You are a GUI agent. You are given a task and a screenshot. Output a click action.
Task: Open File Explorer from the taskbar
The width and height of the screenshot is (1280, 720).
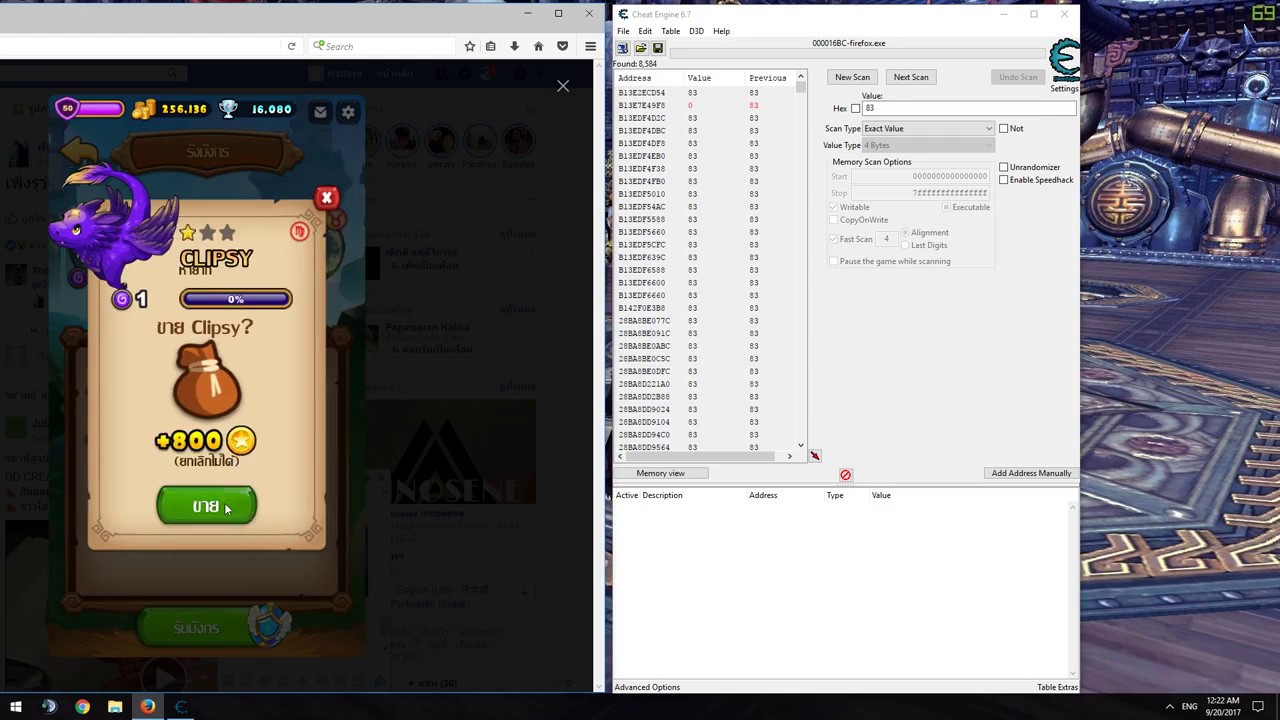115,707
